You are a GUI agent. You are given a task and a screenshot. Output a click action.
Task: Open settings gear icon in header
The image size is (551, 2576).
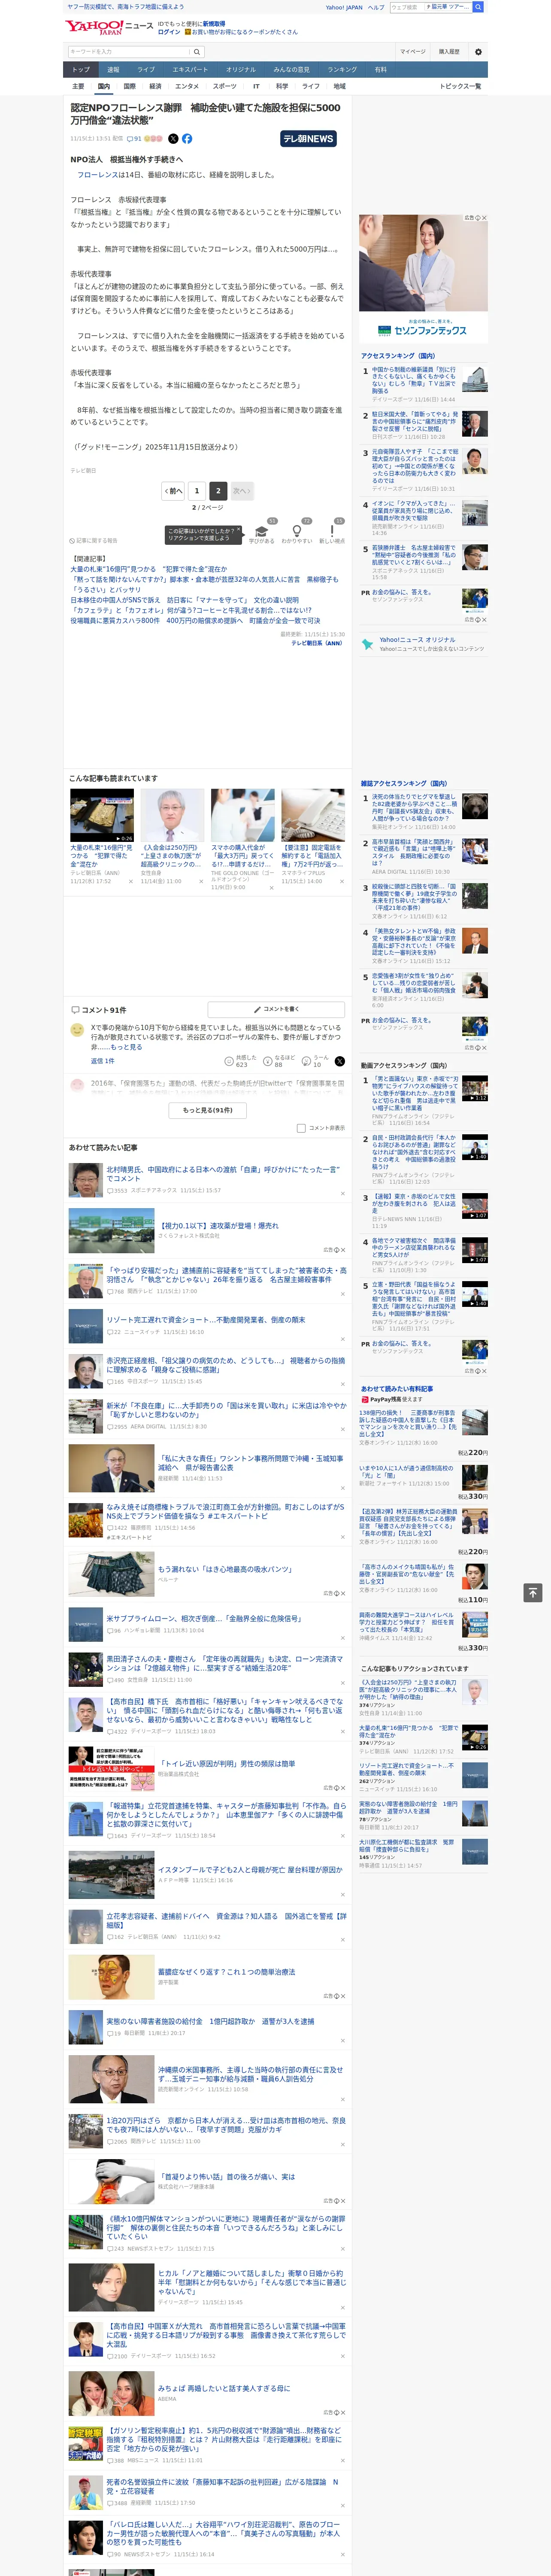point(478,51)
